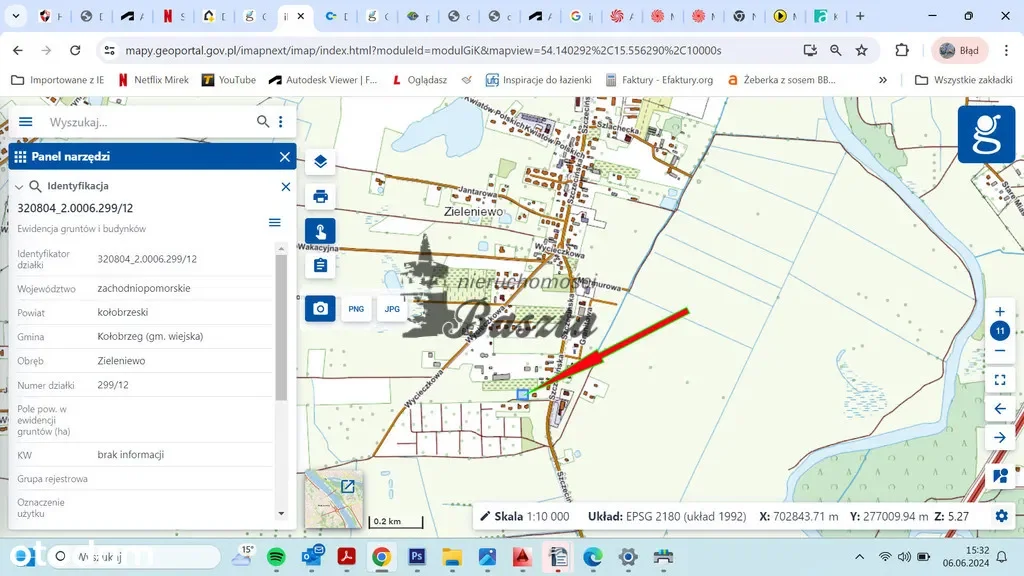The width and height of the screenshot is (1024, 576).
Task: Close the Panel narzędzi panel
Action: pyautogui.click(x=285, y=157)
